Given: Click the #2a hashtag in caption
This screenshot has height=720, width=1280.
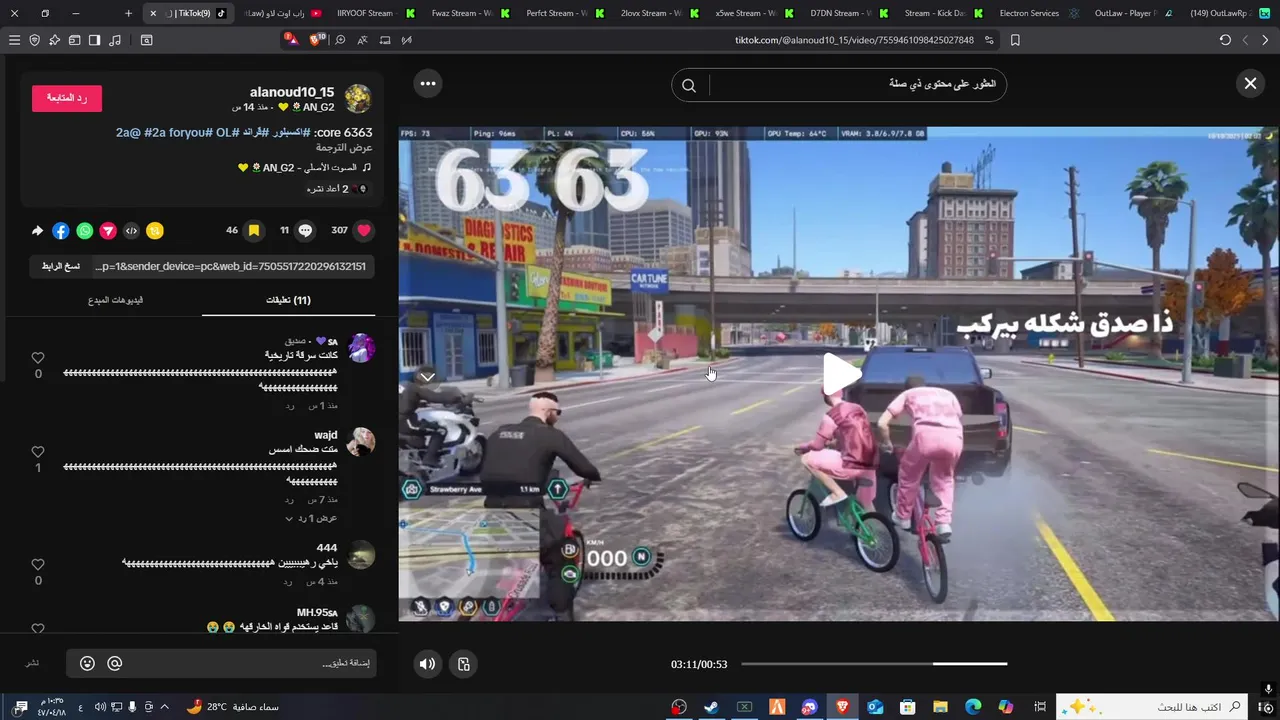Looking at the screenshot, I should [x=153, y=132].
